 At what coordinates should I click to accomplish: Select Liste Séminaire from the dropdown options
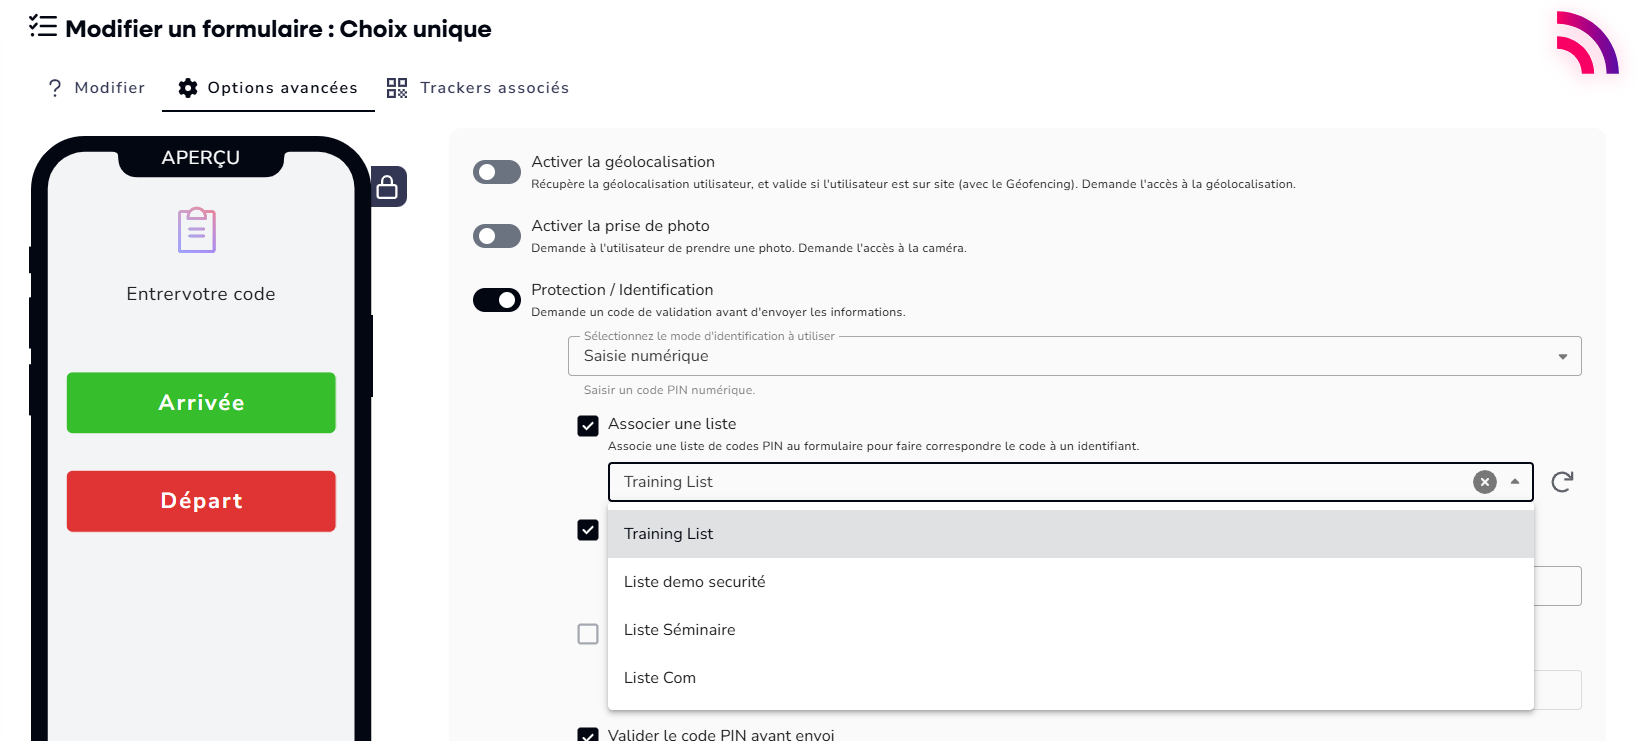coord(680,630)
